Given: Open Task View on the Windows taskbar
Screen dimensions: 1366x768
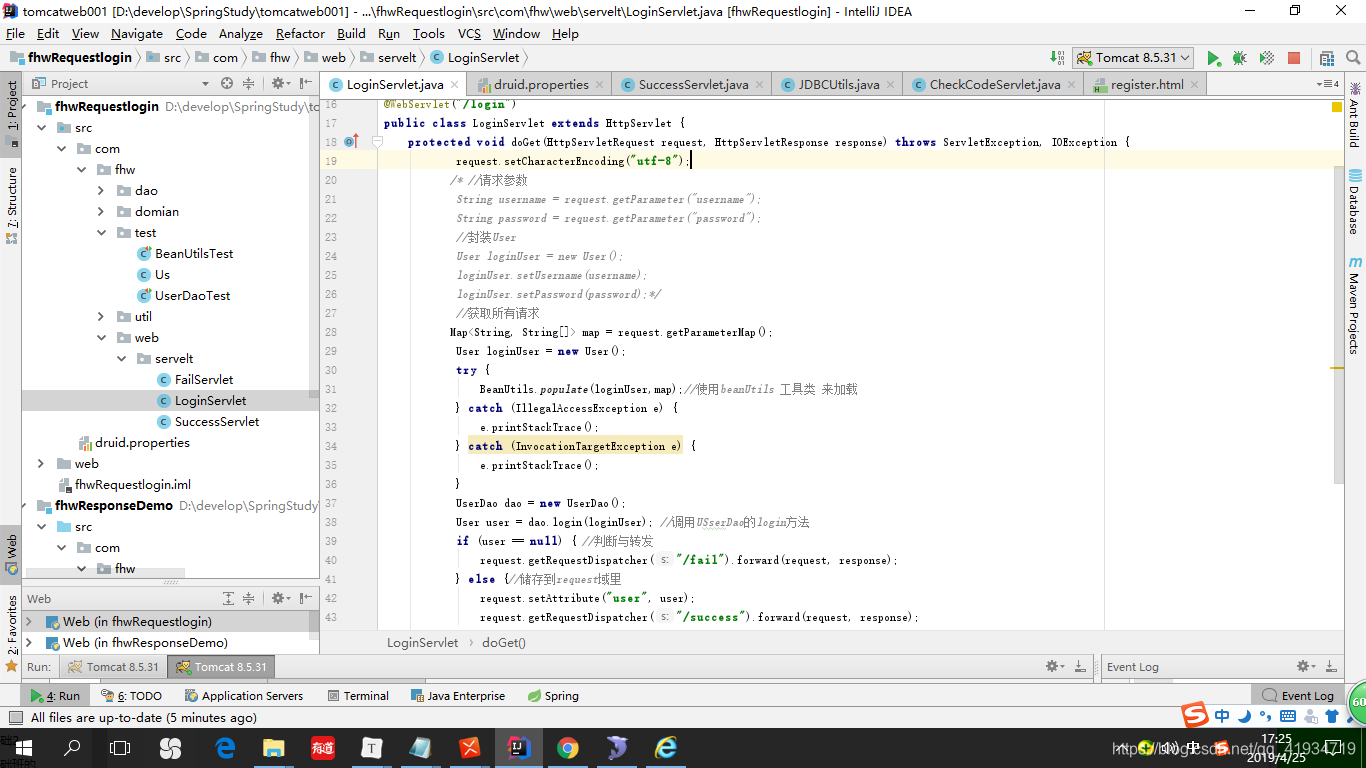Looking at the screenshot, I should (x=120, y=747).
